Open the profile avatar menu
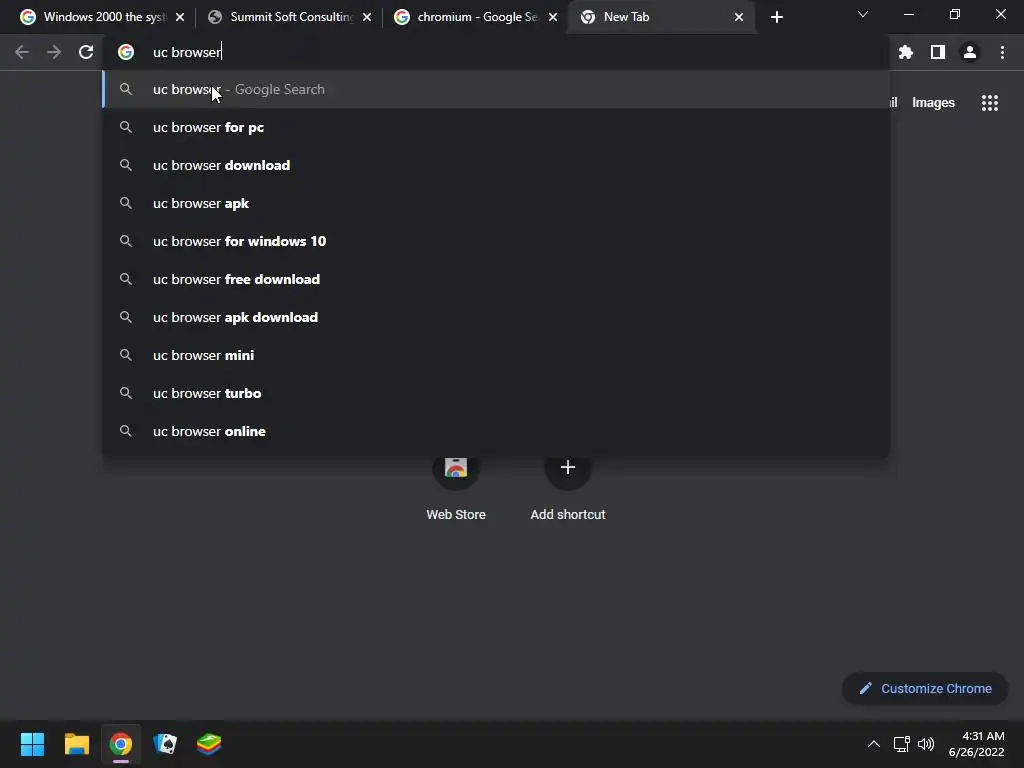The height and width of the screenshot is (768, 1024). tap(970, 52)
